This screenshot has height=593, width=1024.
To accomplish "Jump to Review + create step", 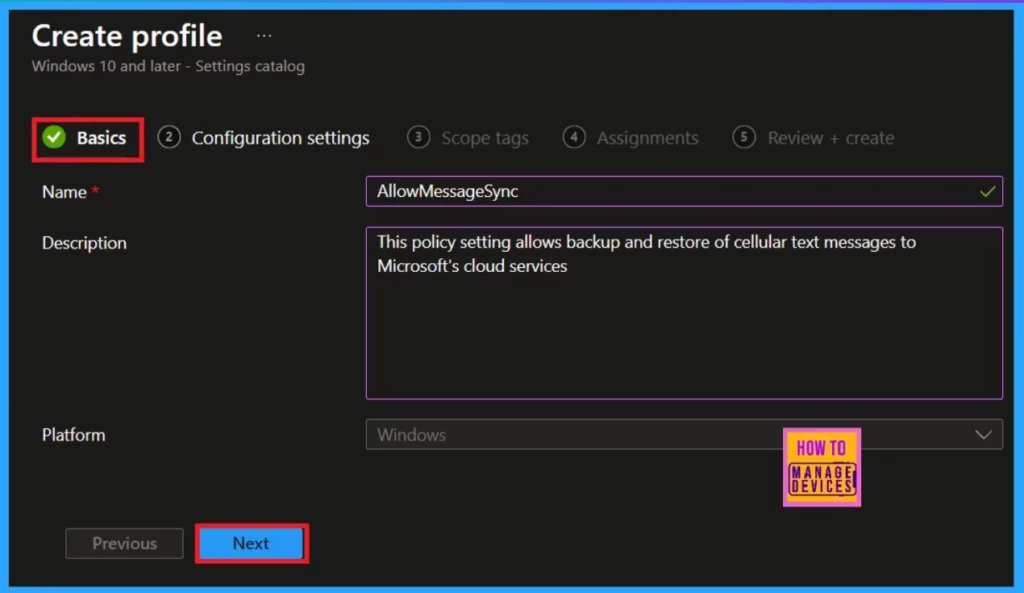I will pos(813,138).
